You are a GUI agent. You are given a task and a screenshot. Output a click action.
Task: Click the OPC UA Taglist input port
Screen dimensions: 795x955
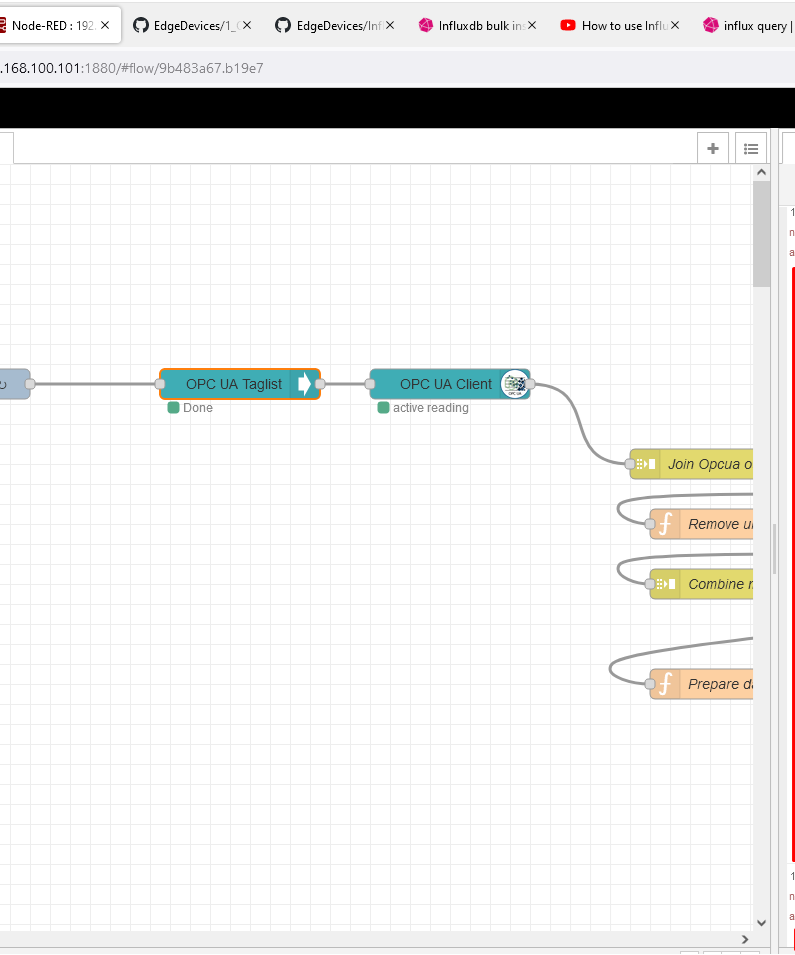click(160, 384)
